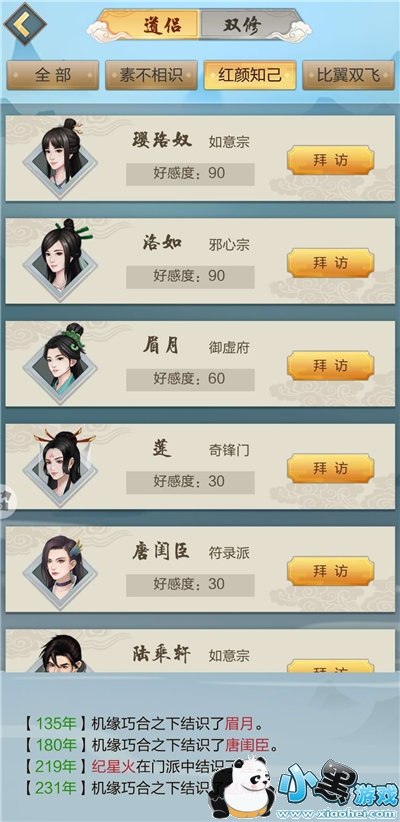Screen dimensions: 400x822
Task: Filter list by 全部
Action: click(52, 75)
